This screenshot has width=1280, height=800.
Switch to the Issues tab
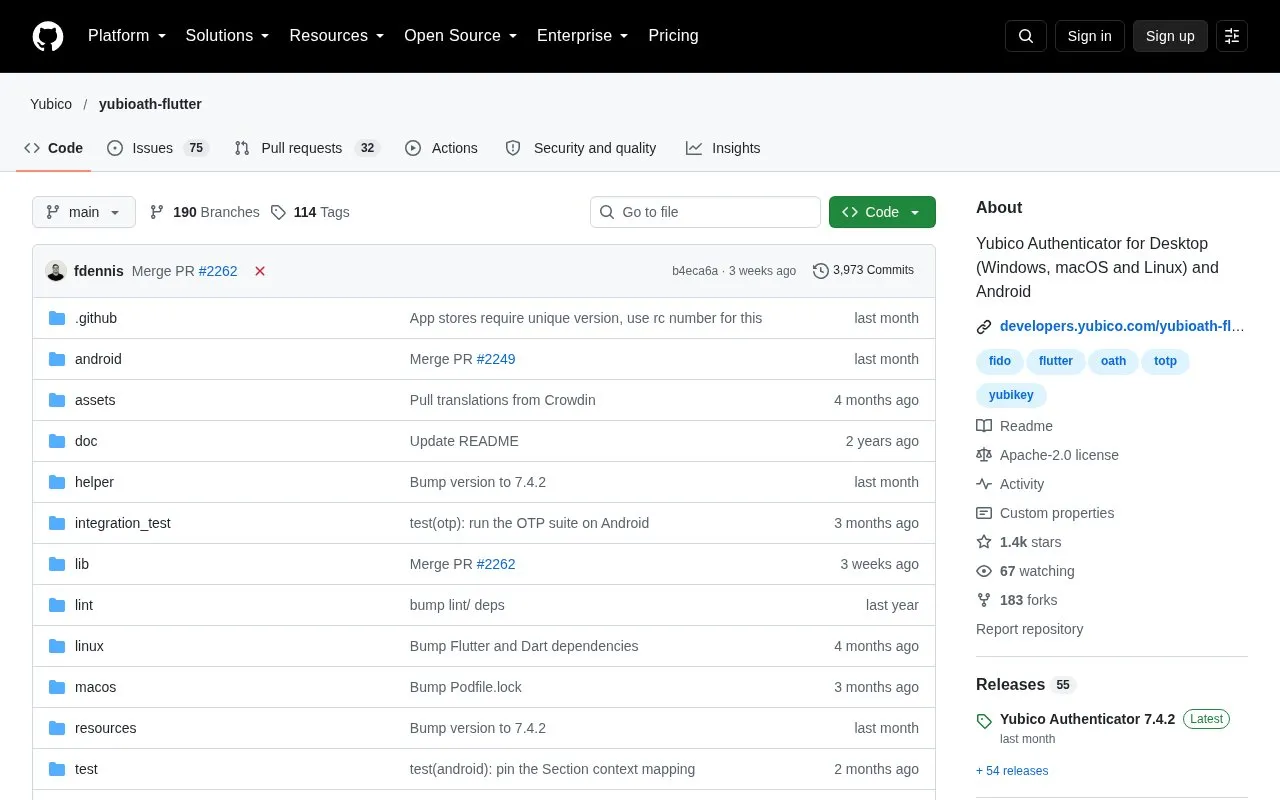(x=157, y=148)
